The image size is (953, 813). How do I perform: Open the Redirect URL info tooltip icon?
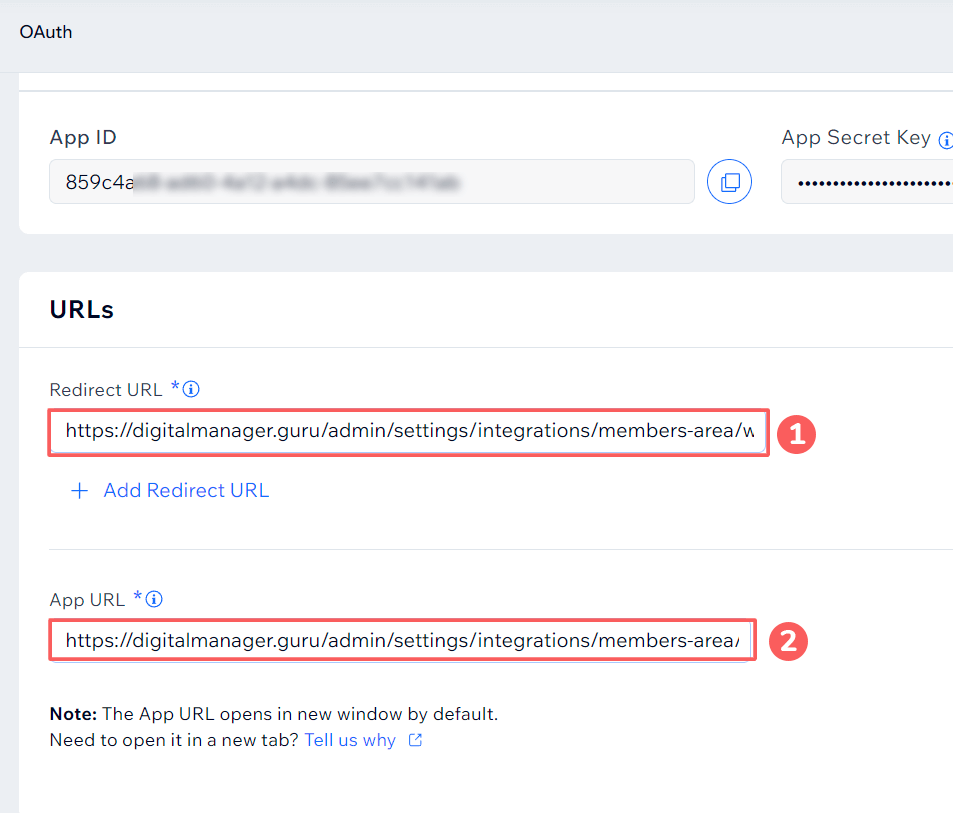(191, 389)
